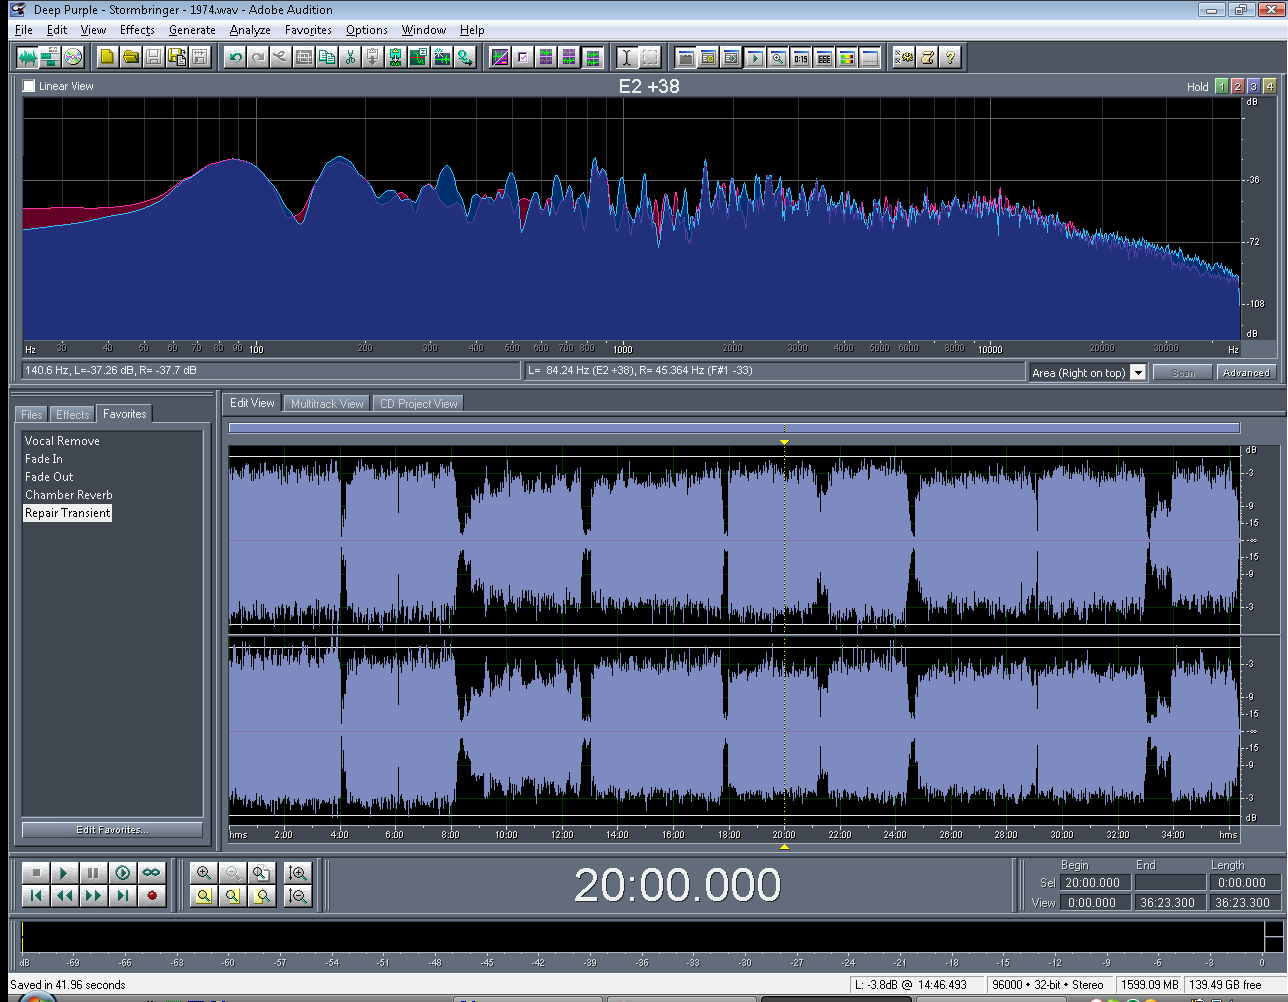Switch to Edit View via waveform toolbar icon
The width and height of the screenshot is (1288, 1002).
click(x=27, y=57)
